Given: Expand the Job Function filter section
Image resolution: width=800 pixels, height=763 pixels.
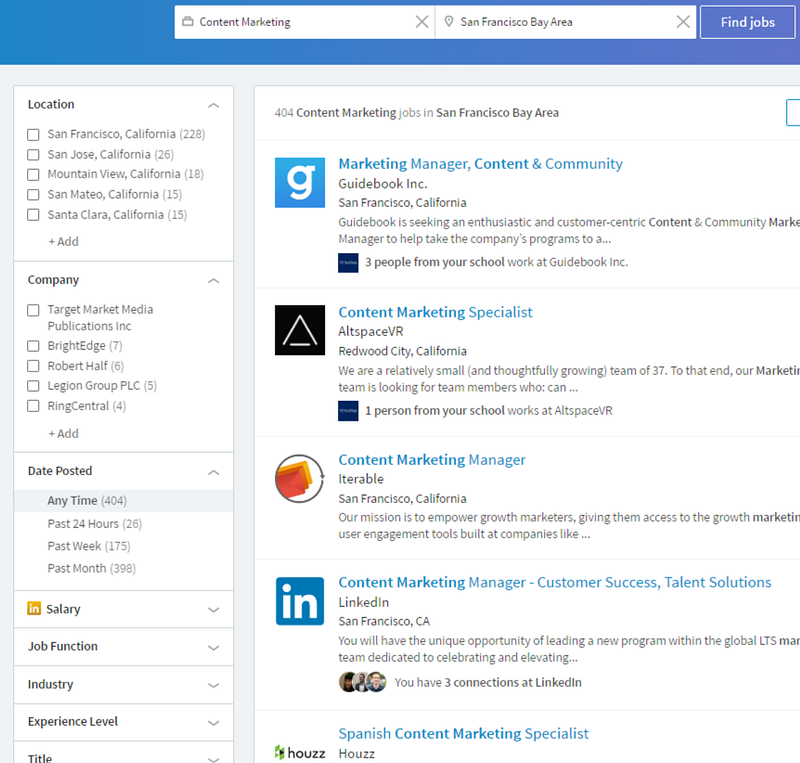Looking at the screenshot, I should click(x=214, y=648).
